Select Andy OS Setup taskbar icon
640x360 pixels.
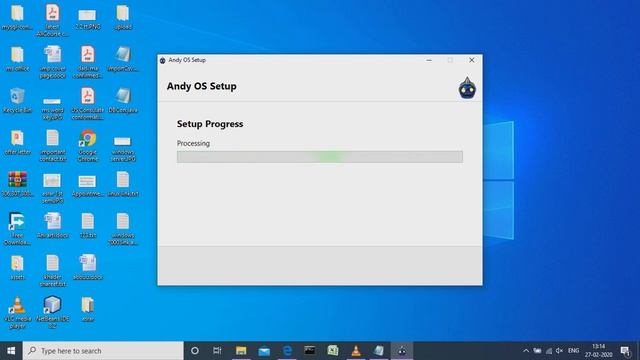[402, 351]
